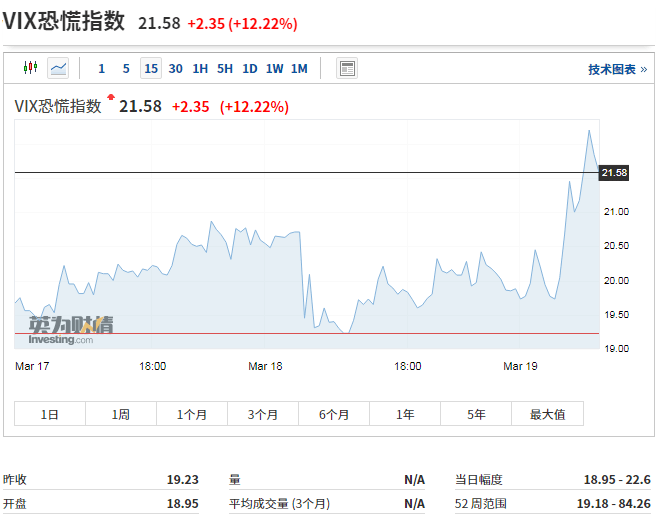Viewport: 658px width, 516px height.
Task: Click the VIX恐慌指数 page title
Action: [x=64, y=21]
